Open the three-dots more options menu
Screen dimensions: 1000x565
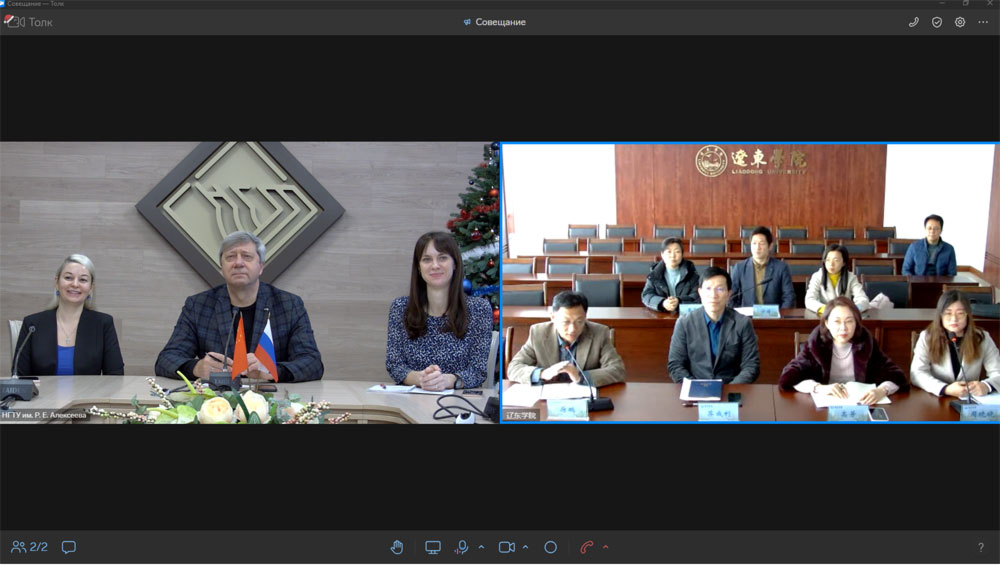point(983,22)
